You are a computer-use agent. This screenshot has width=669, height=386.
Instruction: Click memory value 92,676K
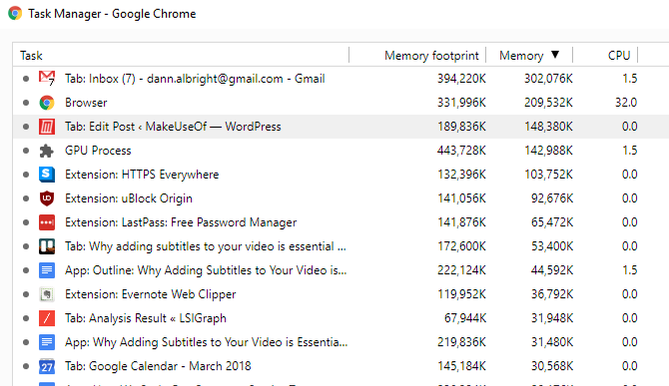[x=552, y=198]
